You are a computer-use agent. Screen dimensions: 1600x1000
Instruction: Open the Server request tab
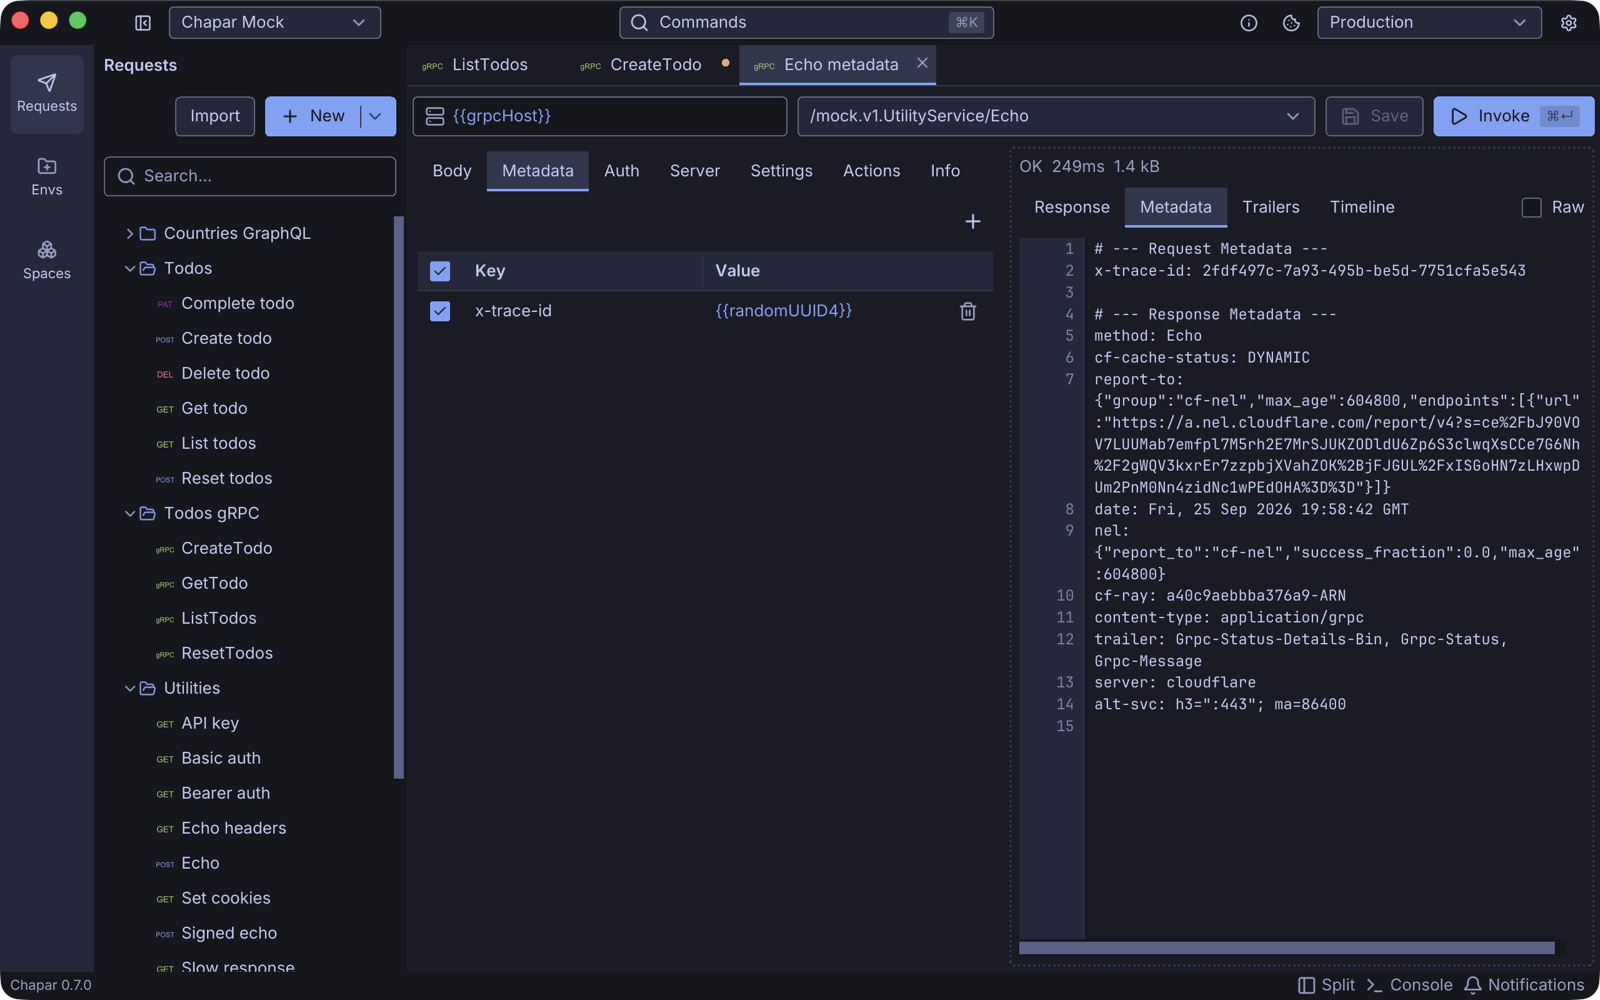tap(695, 171)
